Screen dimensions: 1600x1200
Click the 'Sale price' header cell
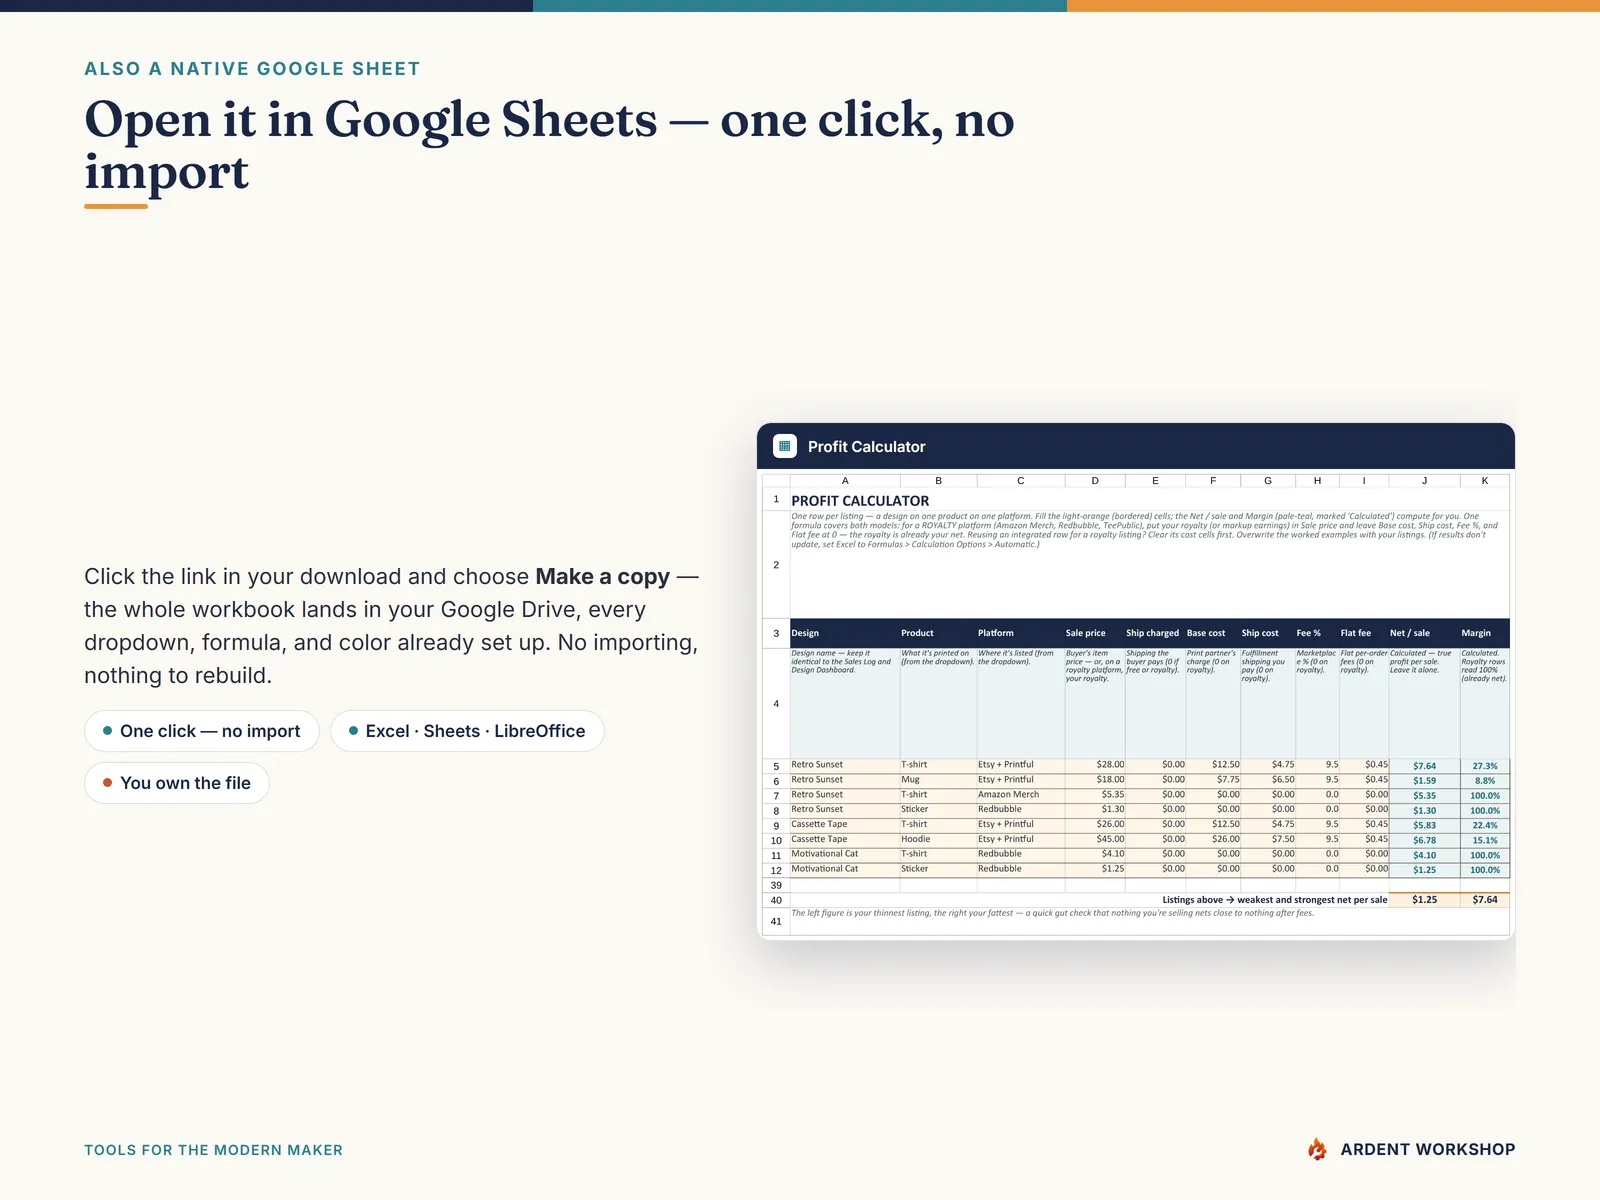(1095, 633)
